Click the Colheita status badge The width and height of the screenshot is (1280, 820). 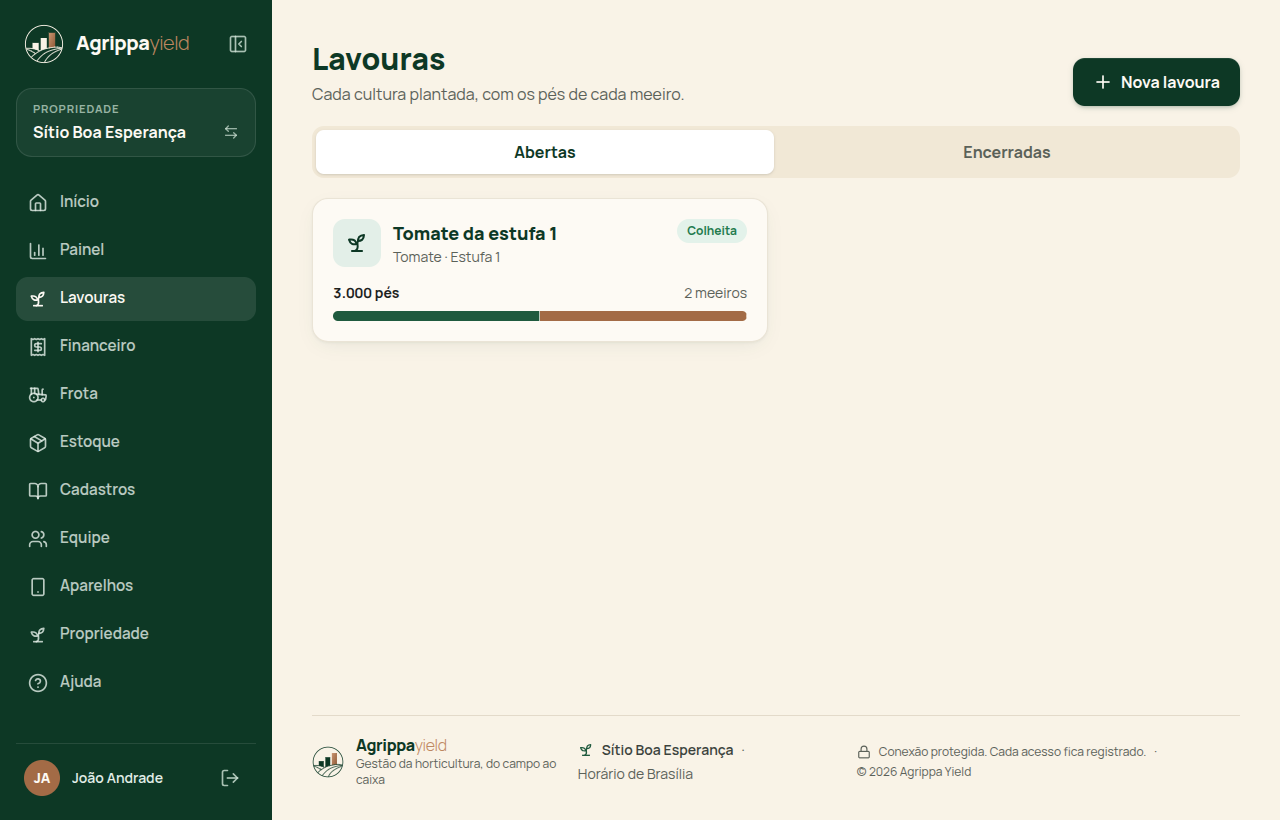pos(712,231)
